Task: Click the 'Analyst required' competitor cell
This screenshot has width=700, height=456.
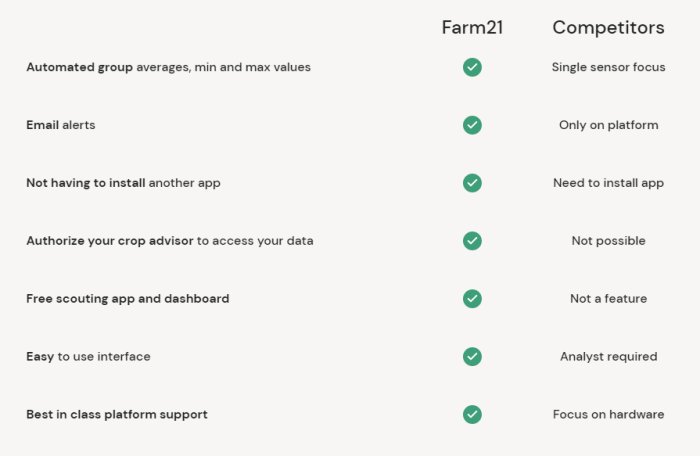Action: tap(608, 356)
